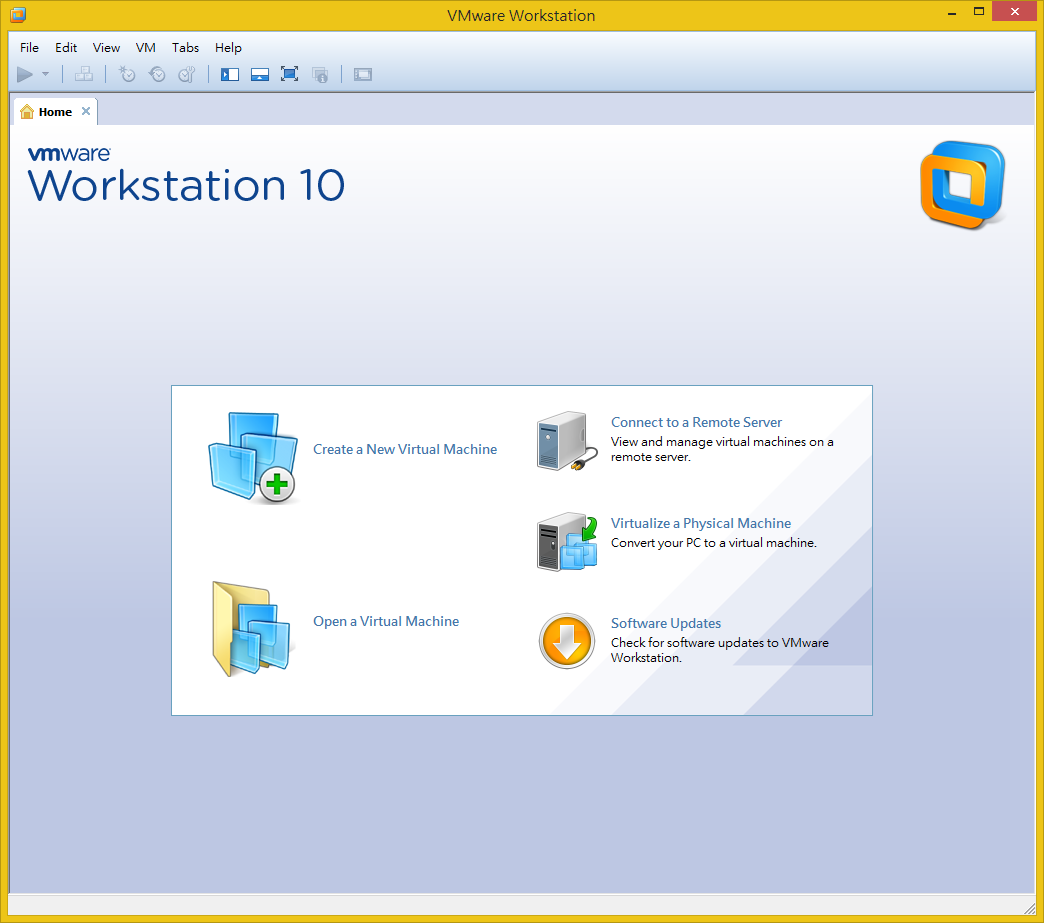Click the Unity mode toolbar icon
1044x923 pixels.
pyautogui.click(x=320, y=74)
